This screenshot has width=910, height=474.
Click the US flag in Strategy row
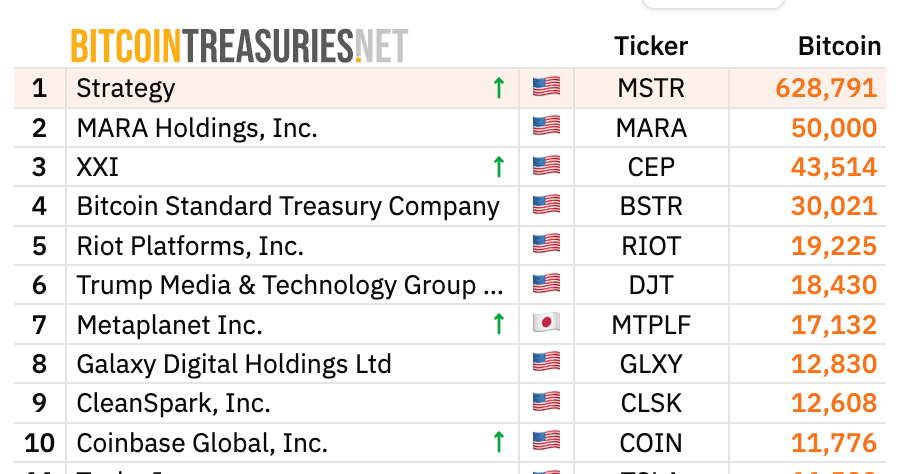[546, 87]
